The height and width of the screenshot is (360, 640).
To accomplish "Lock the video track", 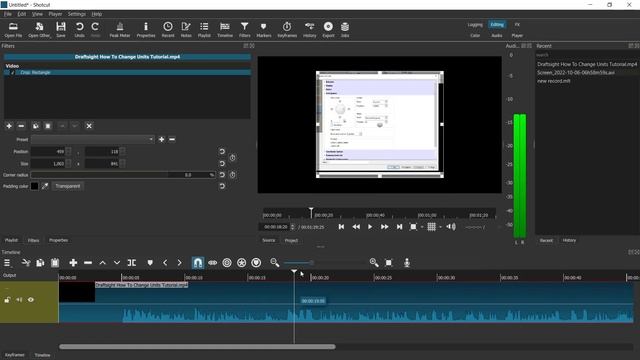I will [x=7, y=300].
